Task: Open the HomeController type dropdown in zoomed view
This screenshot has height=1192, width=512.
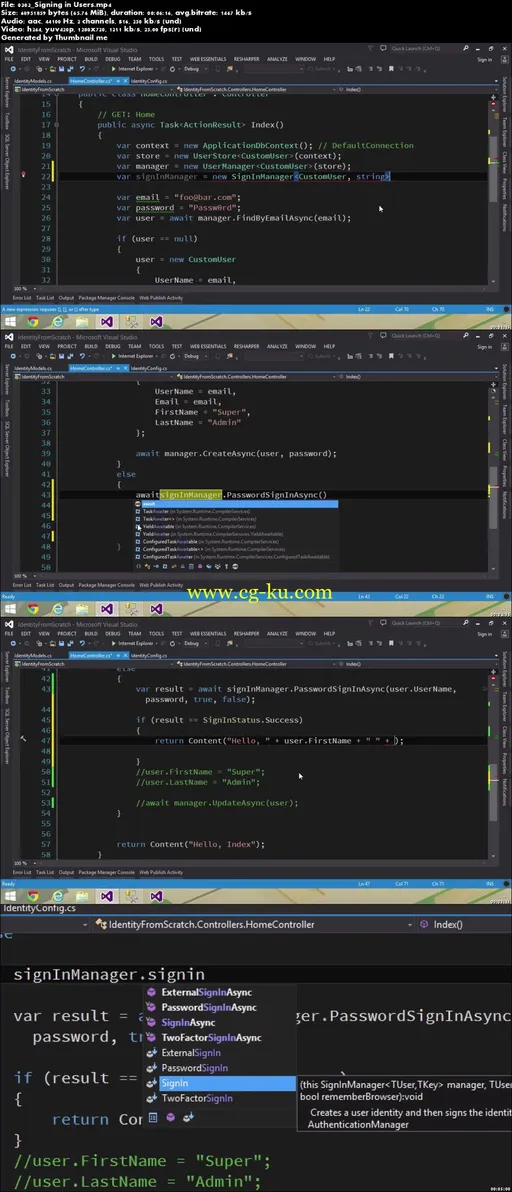Action: click(x=254, y=924)
